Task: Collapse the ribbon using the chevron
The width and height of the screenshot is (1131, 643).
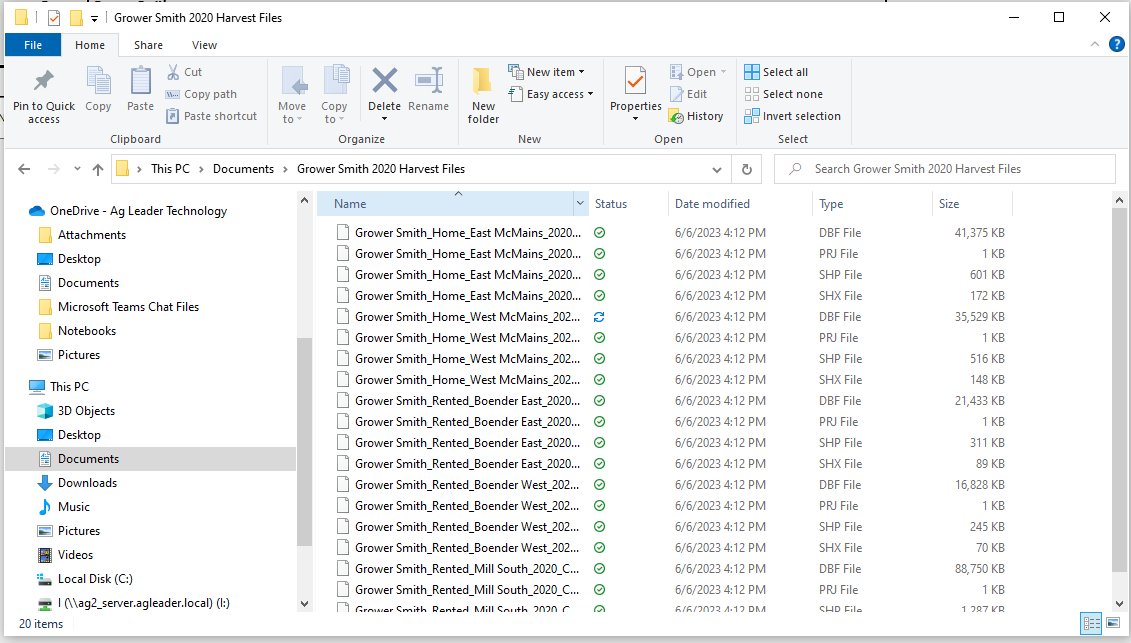Action: click(x=1095, y=44)
